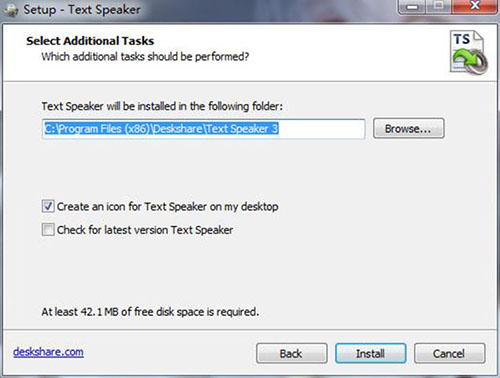Image resolution: width=500 pixels, height=378 pixels.
Task: Open the Browse folder dialog
Action: (x=409, y=128)
